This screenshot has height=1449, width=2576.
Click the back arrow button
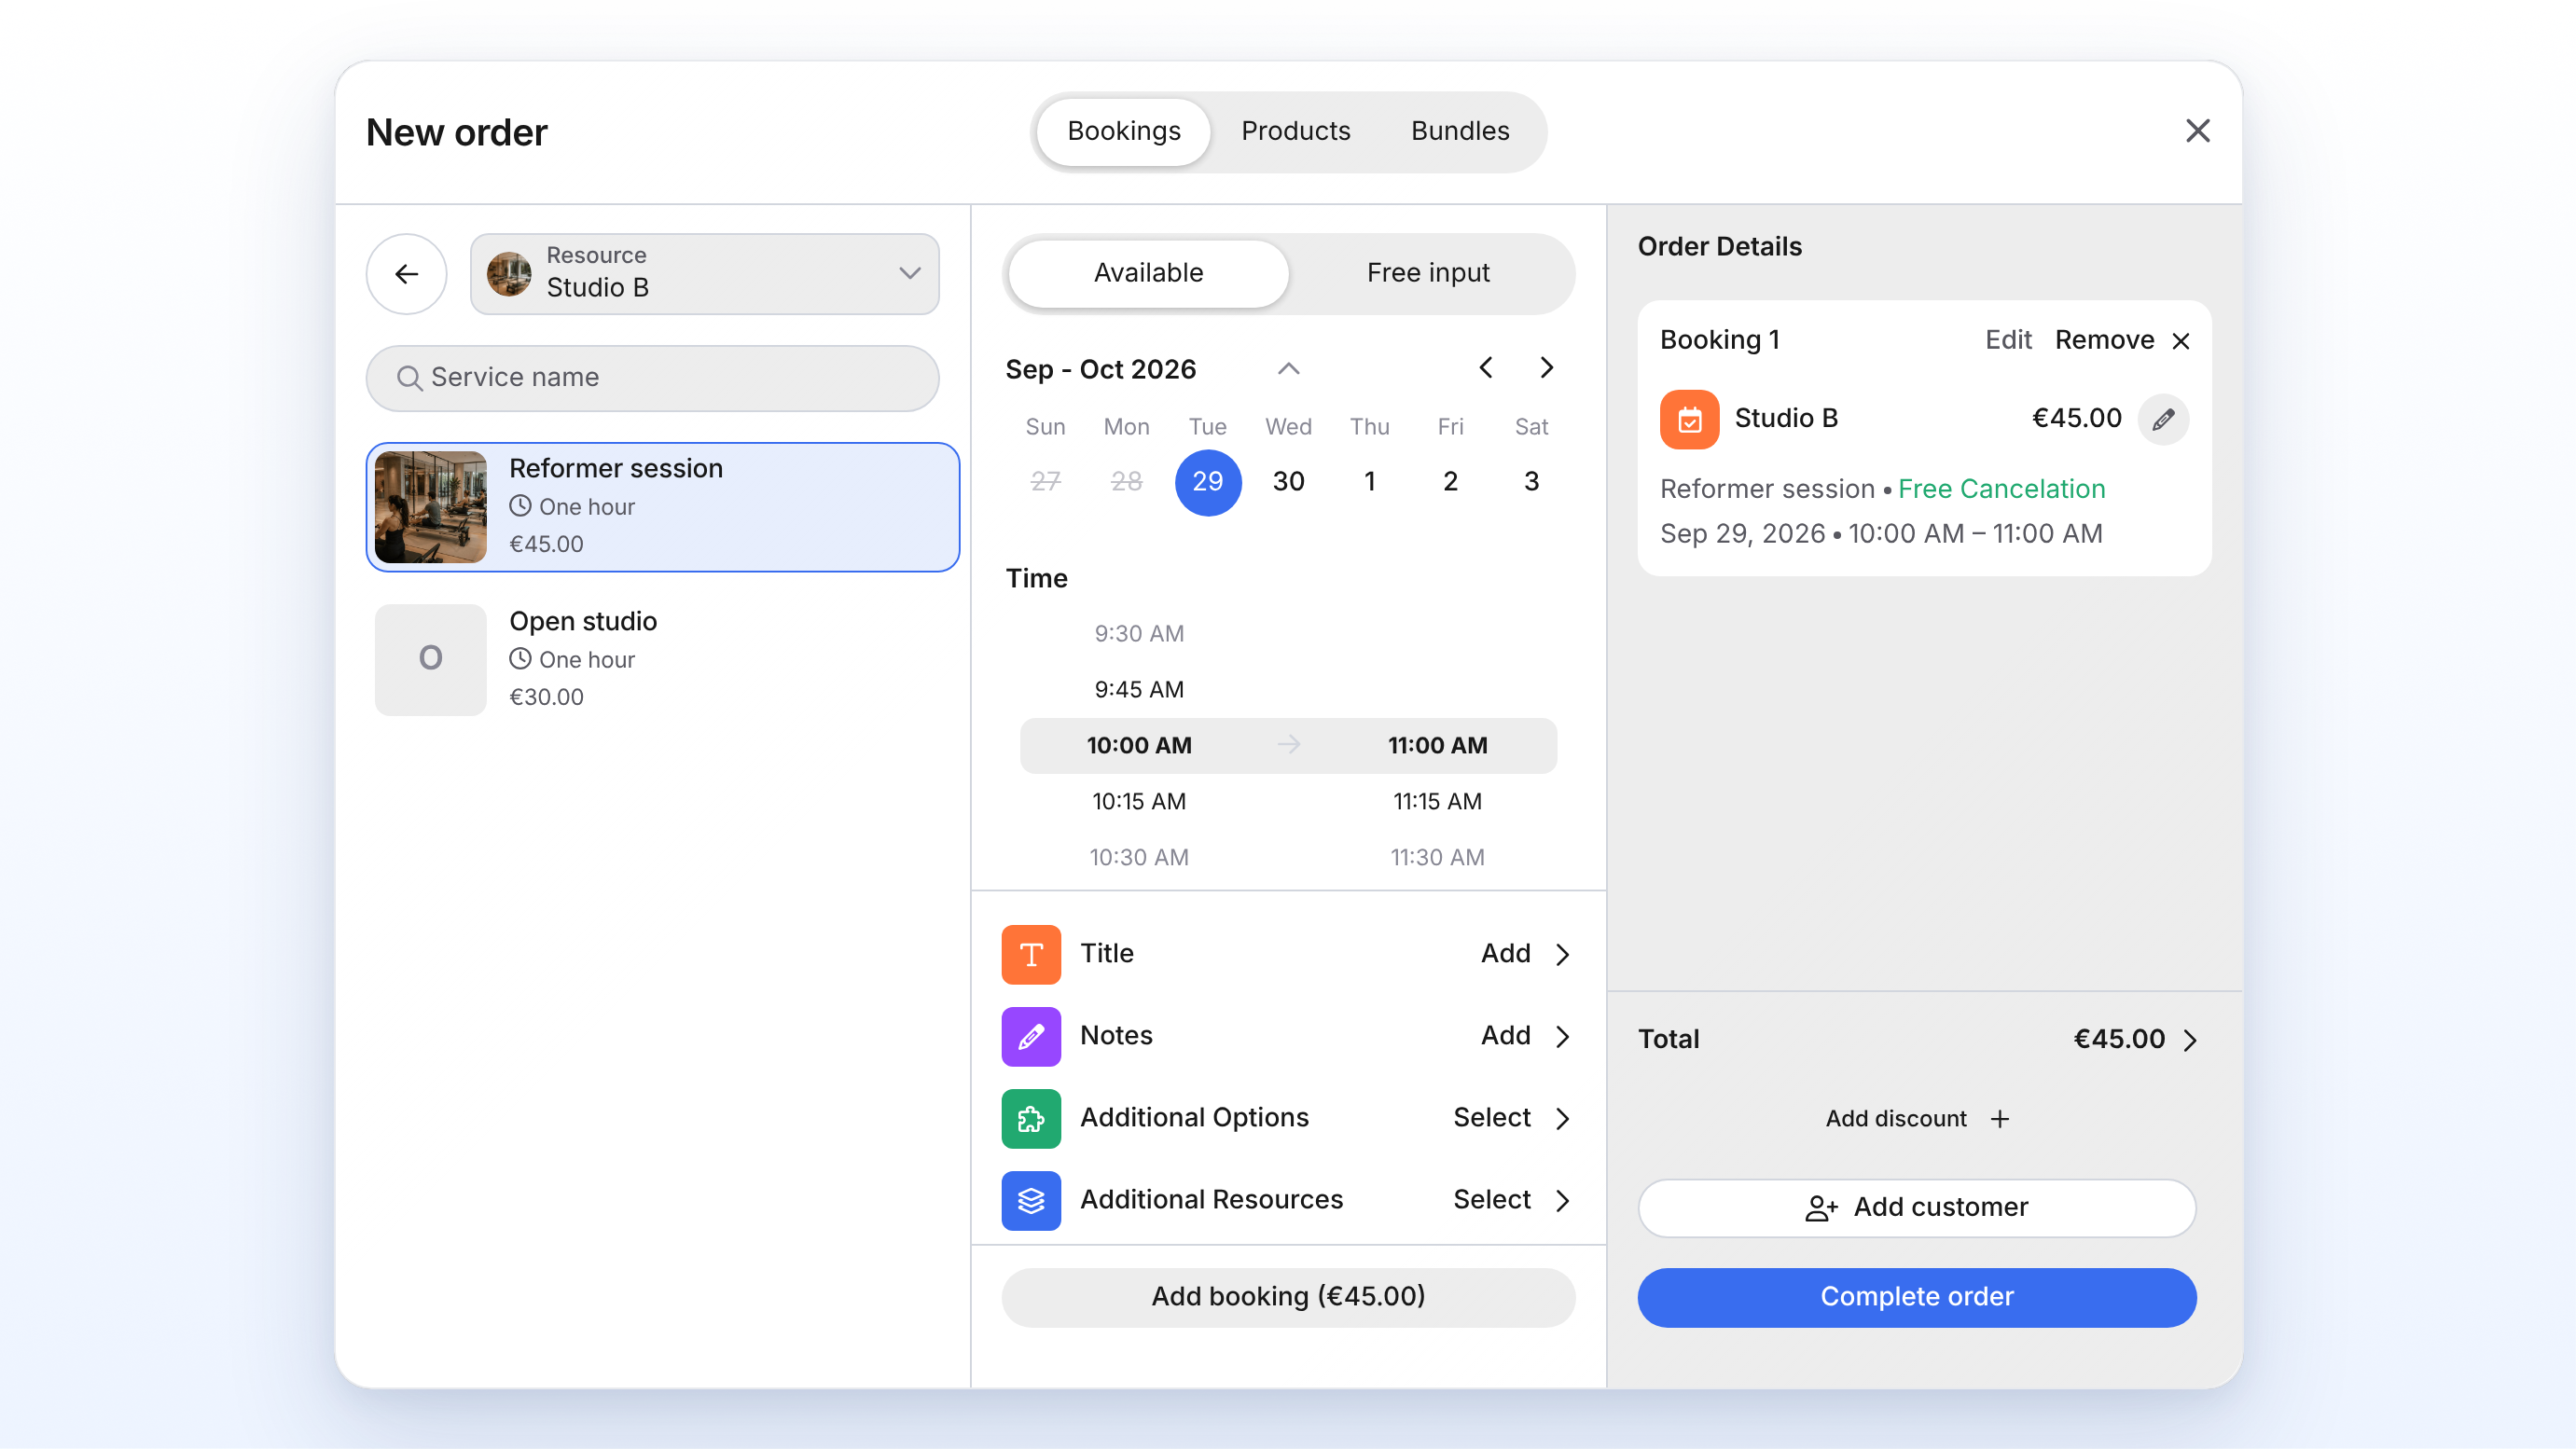click(406, 273)
